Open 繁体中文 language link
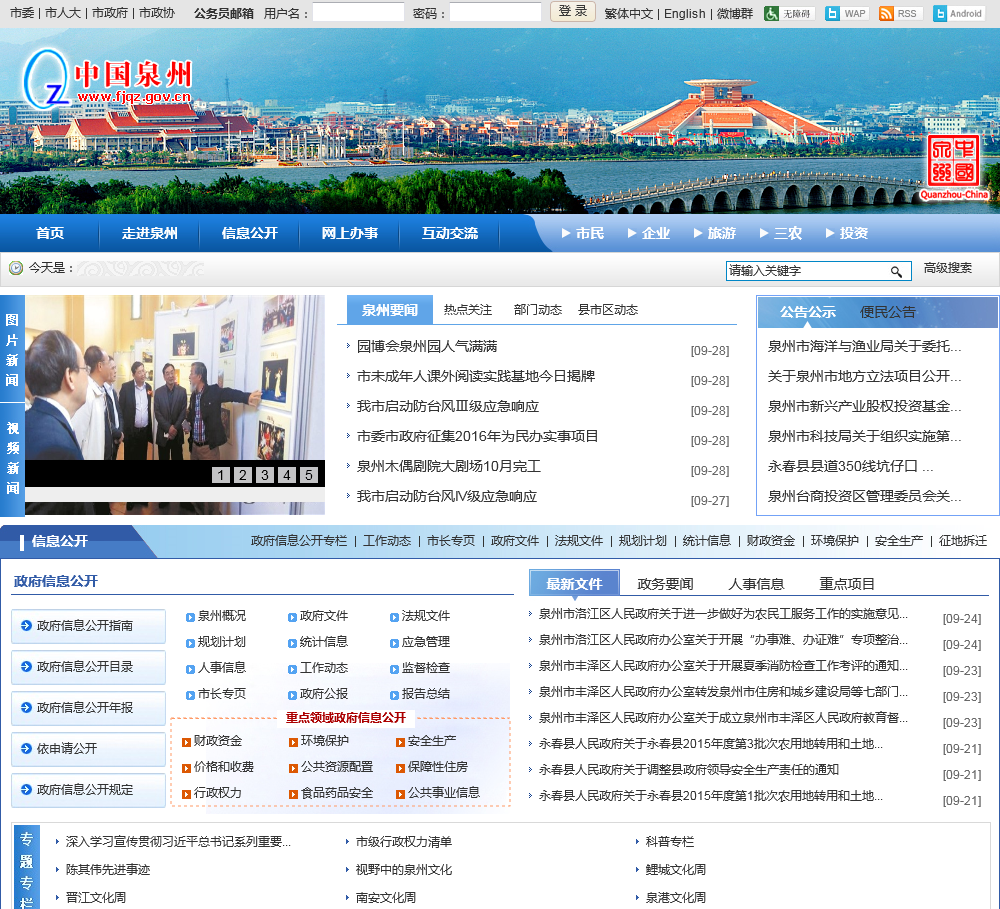The width and height of the screenshot is (1000, 909). [629, 13]
